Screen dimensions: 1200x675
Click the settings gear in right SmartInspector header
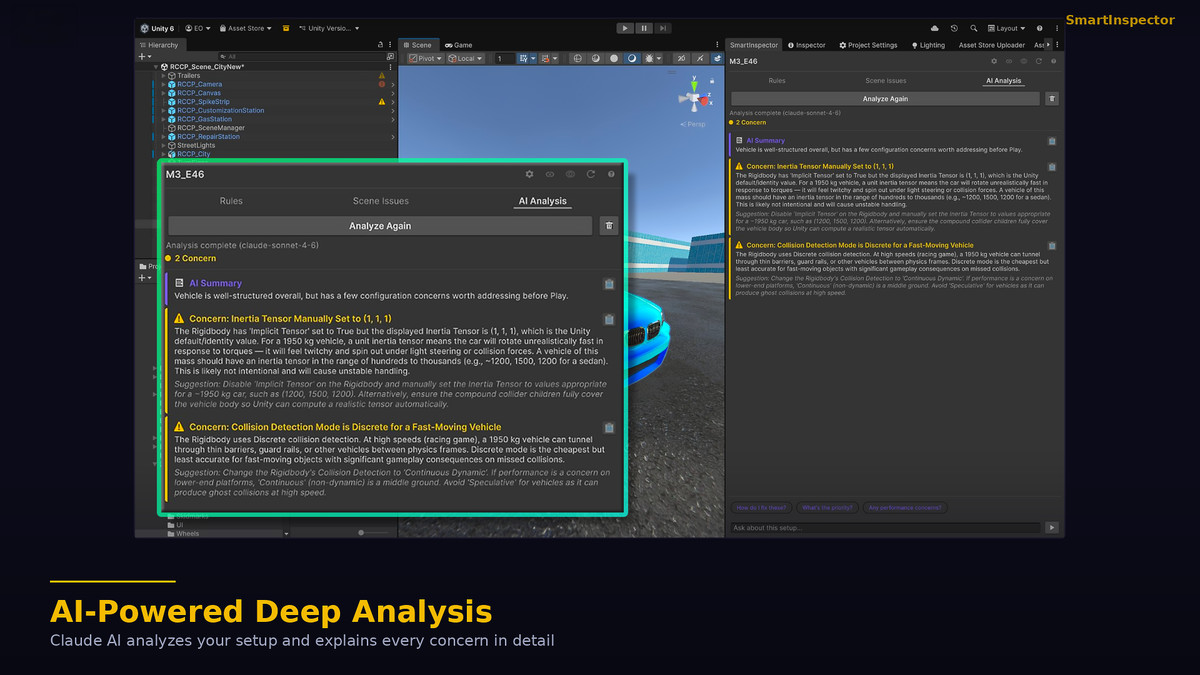(x=994, y=61)
